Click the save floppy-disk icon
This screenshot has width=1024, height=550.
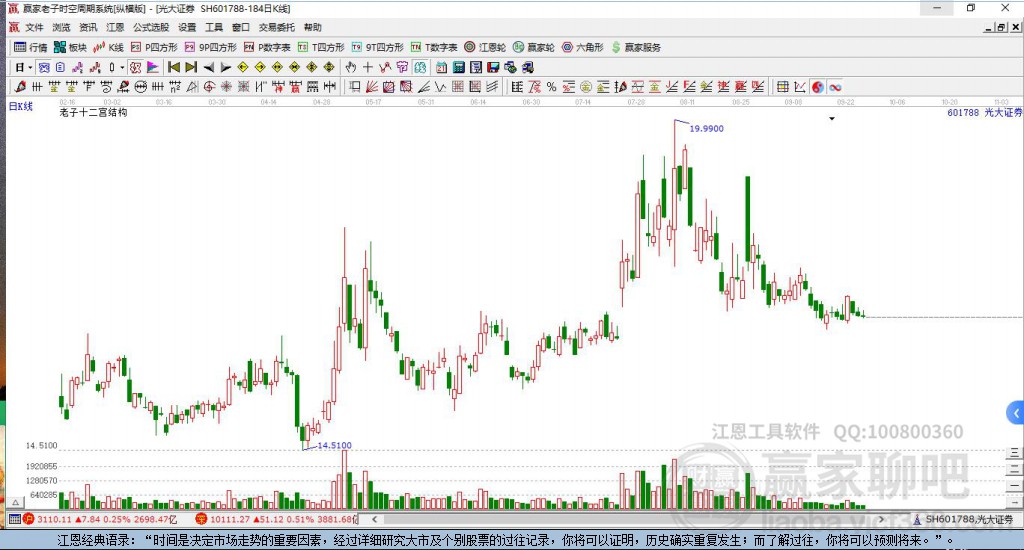click(x=493, y=67)
